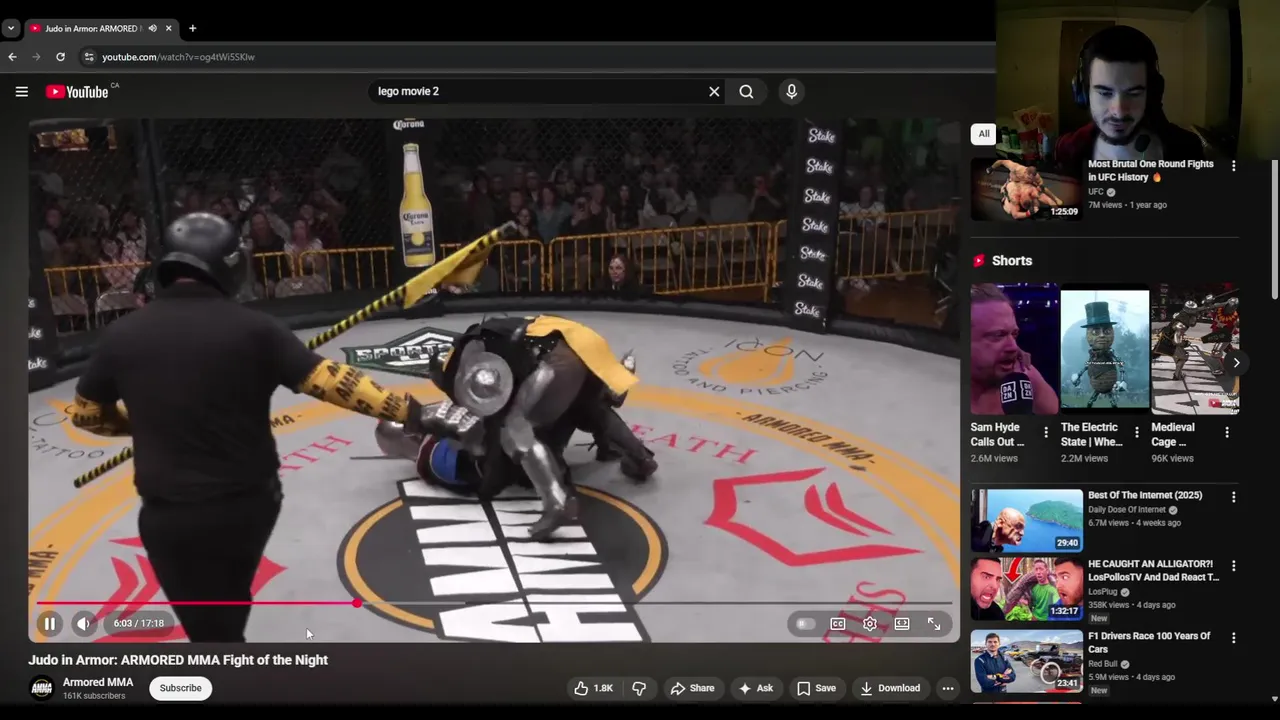Click the 6:03 / 17:18 time display
The height and width of the screenshot is (720, 1280).
point(138,623)
